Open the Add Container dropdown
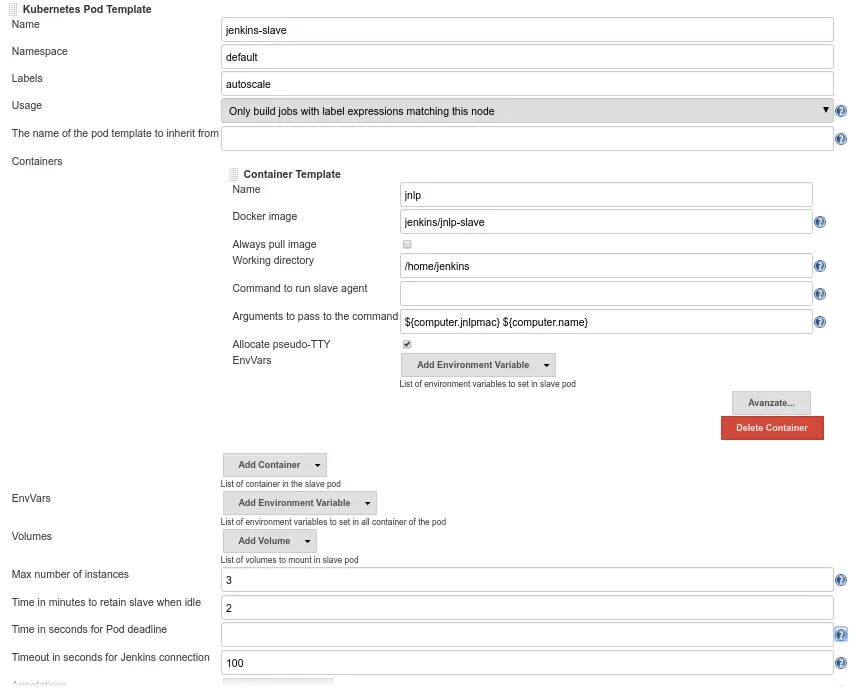The height and width of the screenshot is (691, 857). [274, 465]
